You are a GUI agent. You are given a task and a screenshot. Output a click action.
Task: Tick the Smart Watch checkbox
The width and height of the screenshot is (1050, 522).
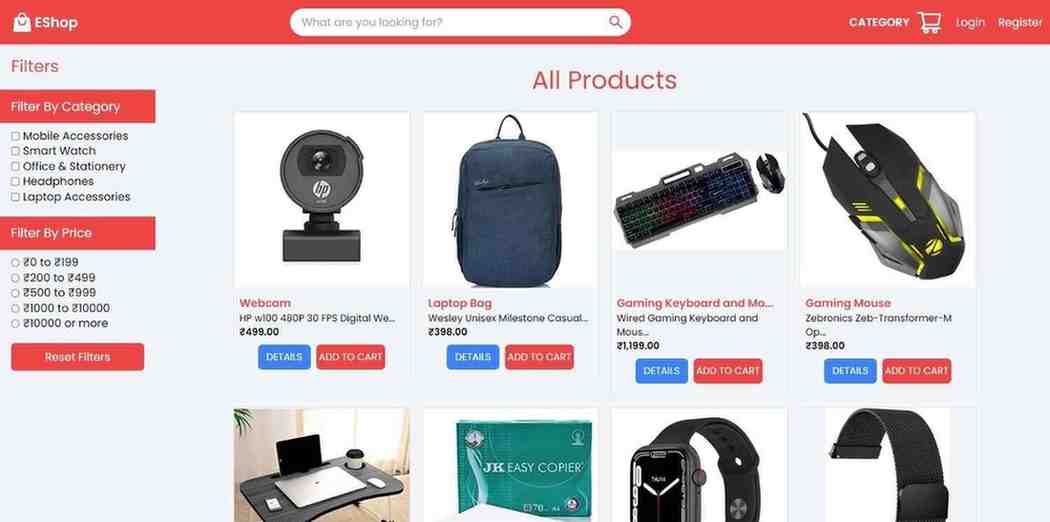(15, 151)
